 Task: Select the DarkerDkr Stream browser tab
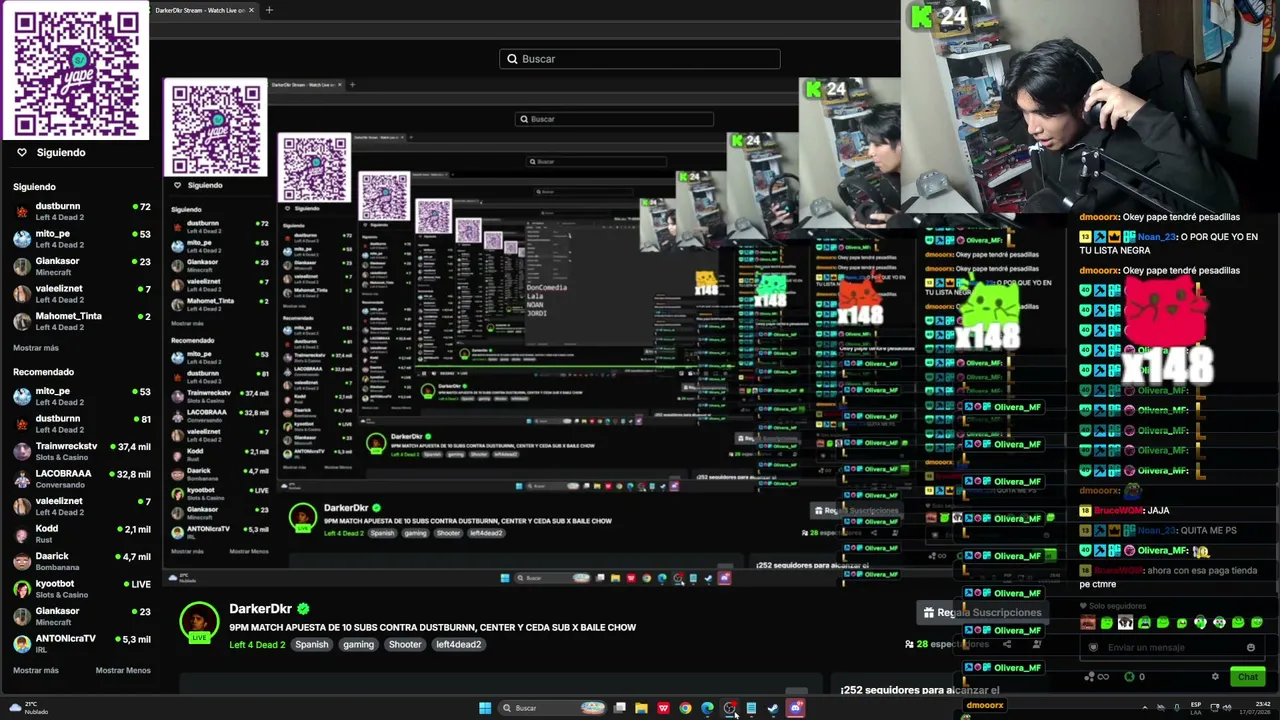tap(200, 10)
